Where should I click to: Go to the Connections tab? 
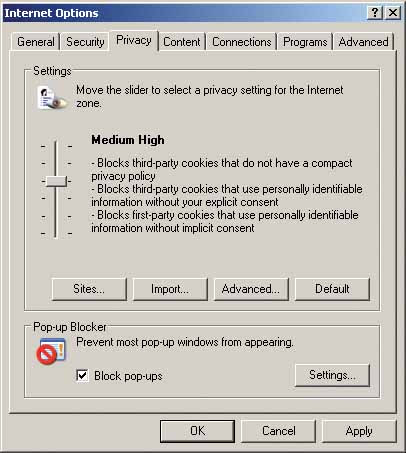click(x=242, y=42)
